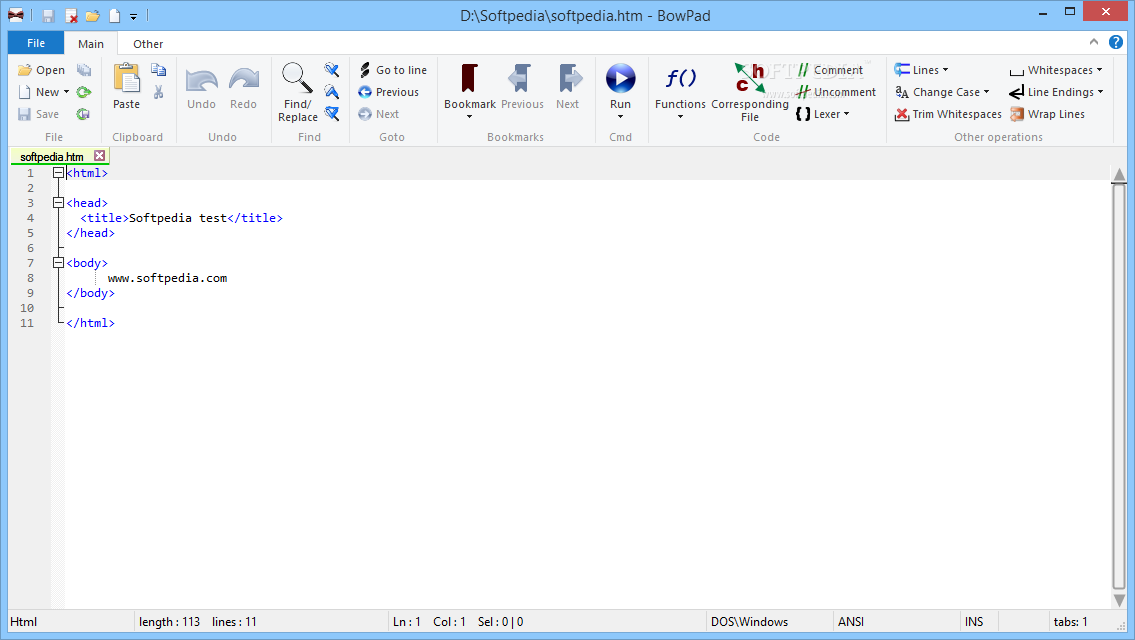Click the Uncomment code button
Viewport: 1135px width, 640px height.
point(836,92)
